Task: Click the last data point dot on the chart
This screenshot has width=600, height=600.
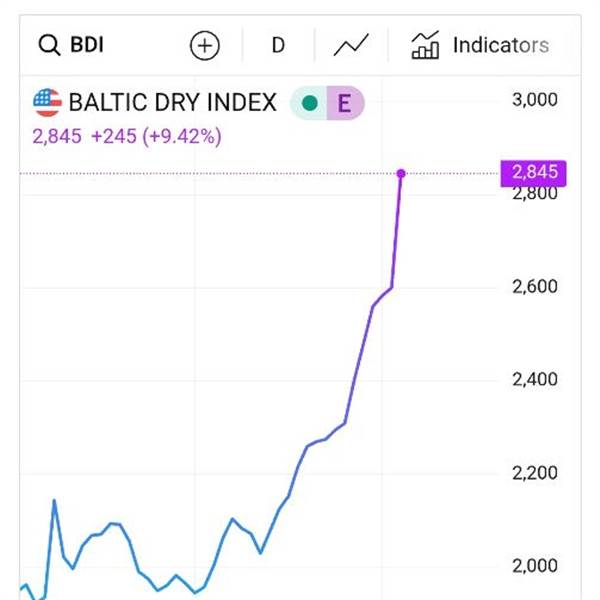Action: click(401, 174)
